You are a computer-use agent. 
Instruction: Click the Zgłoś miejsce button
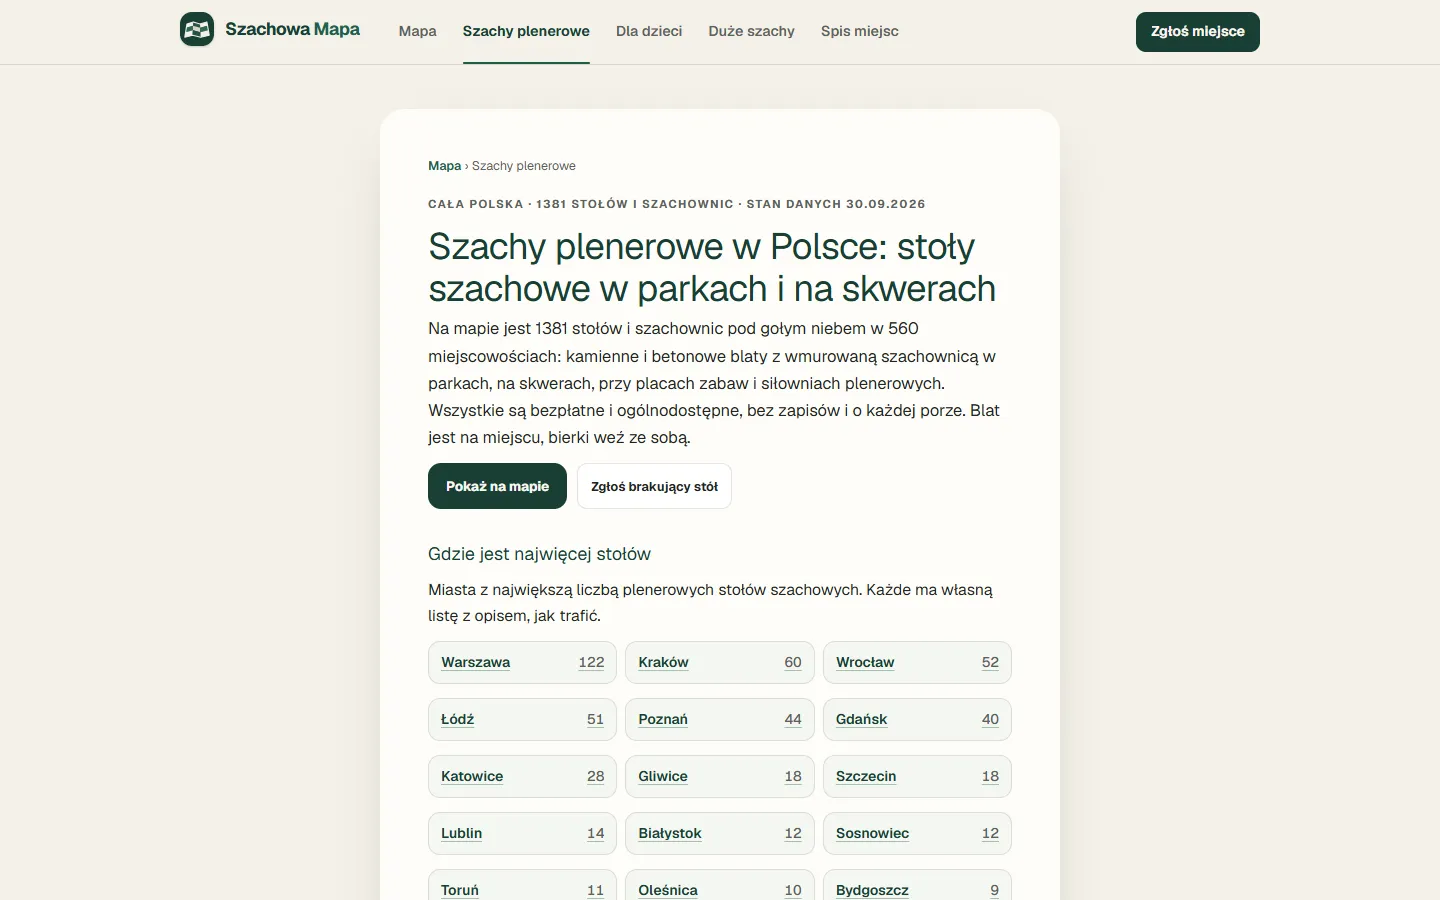[1197, 32]
